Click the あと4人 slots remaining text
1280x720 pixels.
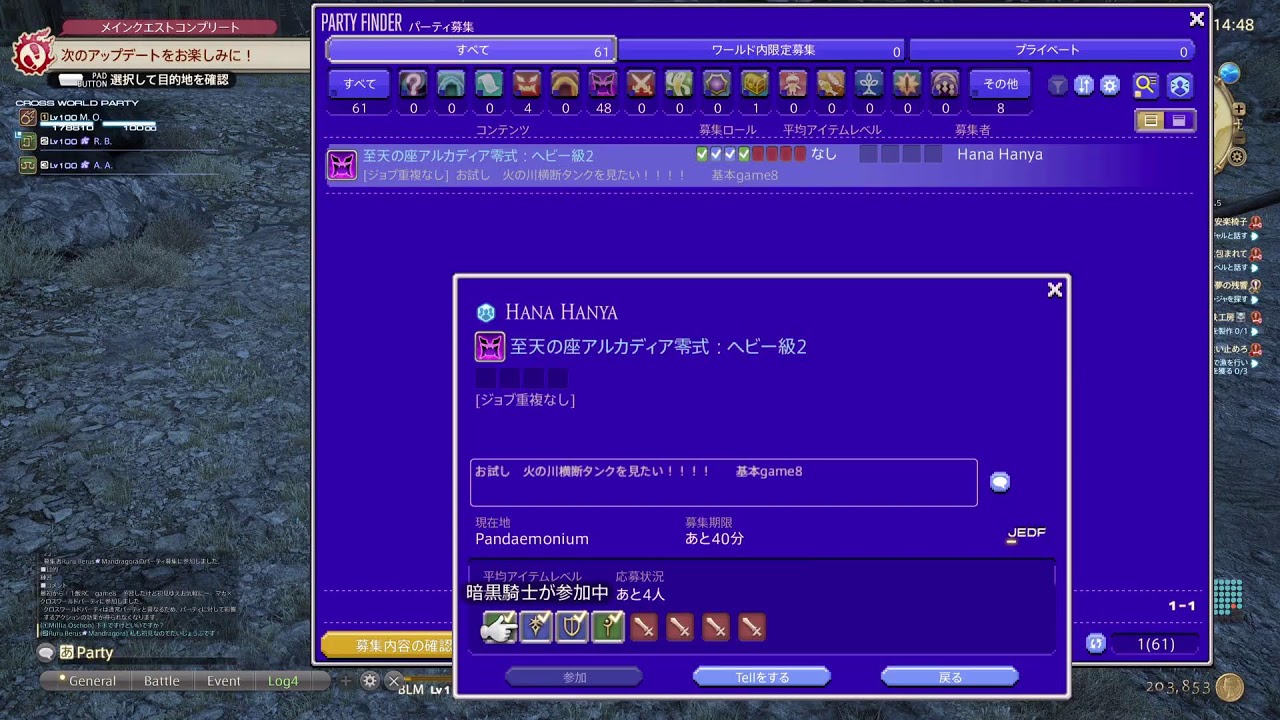pos(640,594)
